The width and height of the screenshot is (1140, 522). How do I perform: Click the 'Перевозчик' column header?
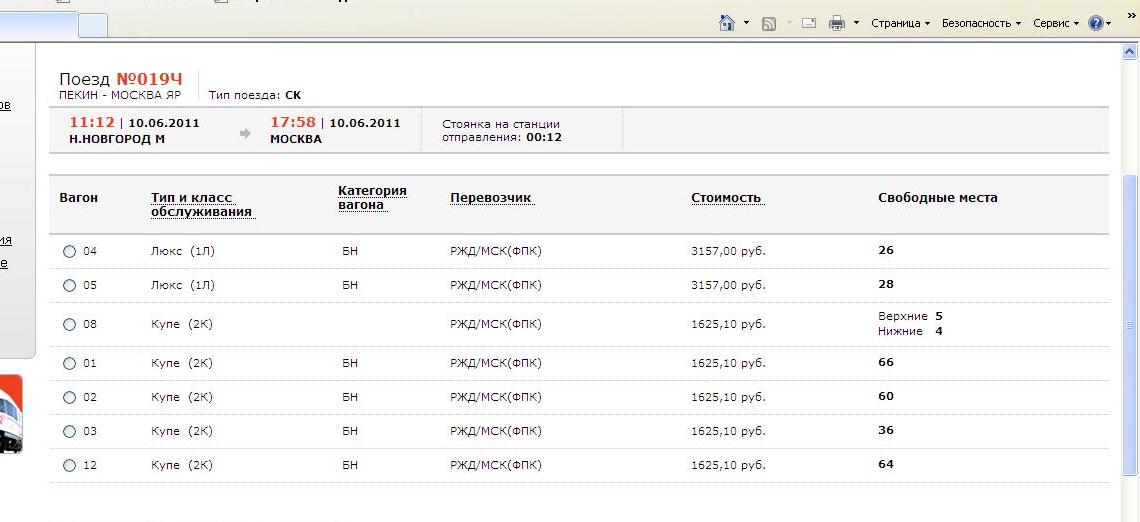click(491, 198)
